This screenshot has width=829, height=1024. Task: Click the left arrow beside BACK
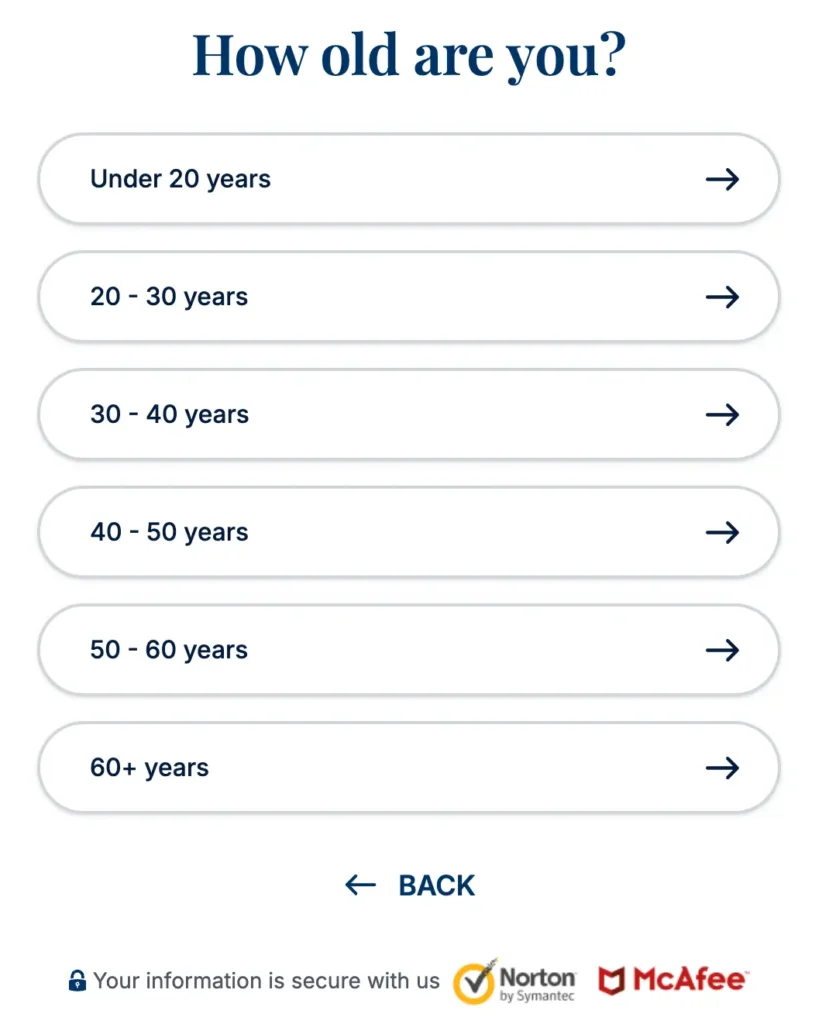pos(360,885)
